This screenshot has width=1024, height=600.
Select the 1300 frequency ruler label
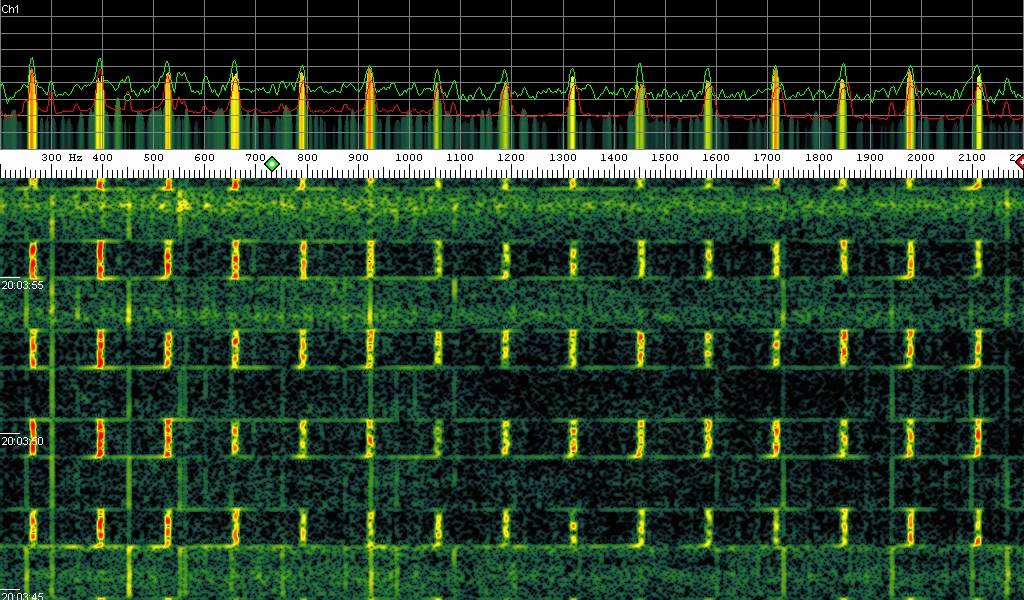tap(563, 157)
